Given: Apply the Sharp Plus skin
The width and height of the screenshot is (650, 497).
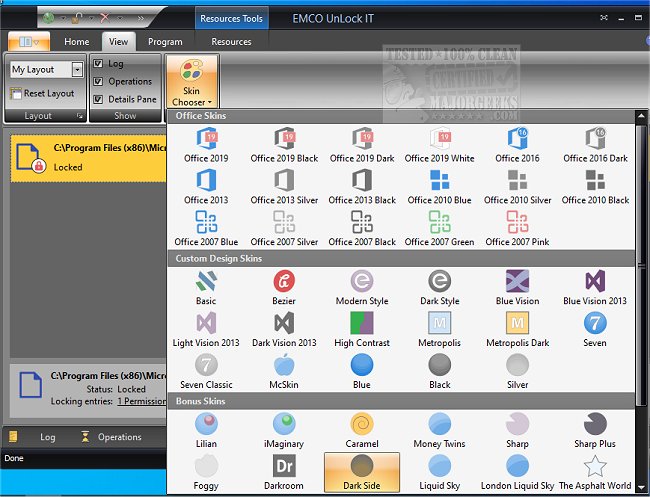Looking at the screenshot, I should tap(595, 431).
